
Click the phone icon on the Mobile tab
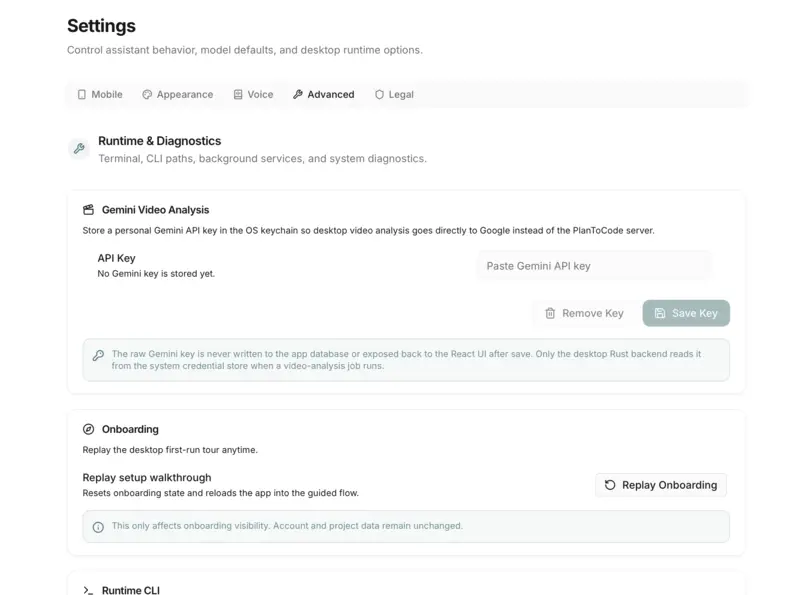click(82, 94)
